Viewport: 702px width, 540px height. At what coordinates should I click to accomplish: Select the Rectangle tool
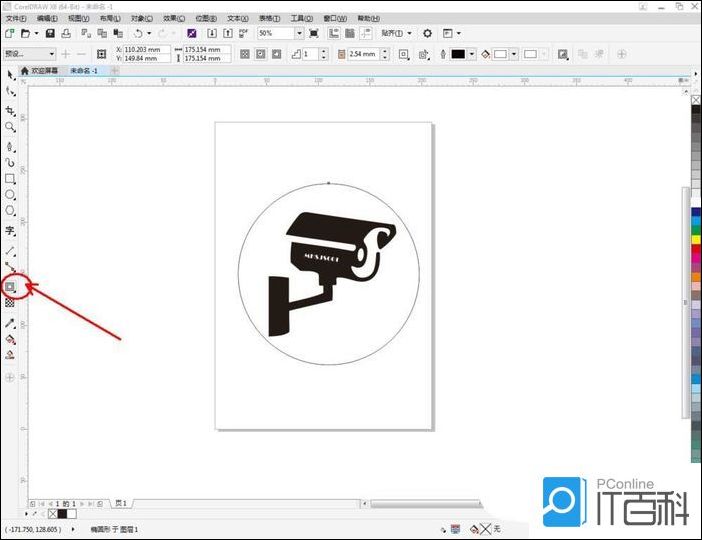[10, 179]
